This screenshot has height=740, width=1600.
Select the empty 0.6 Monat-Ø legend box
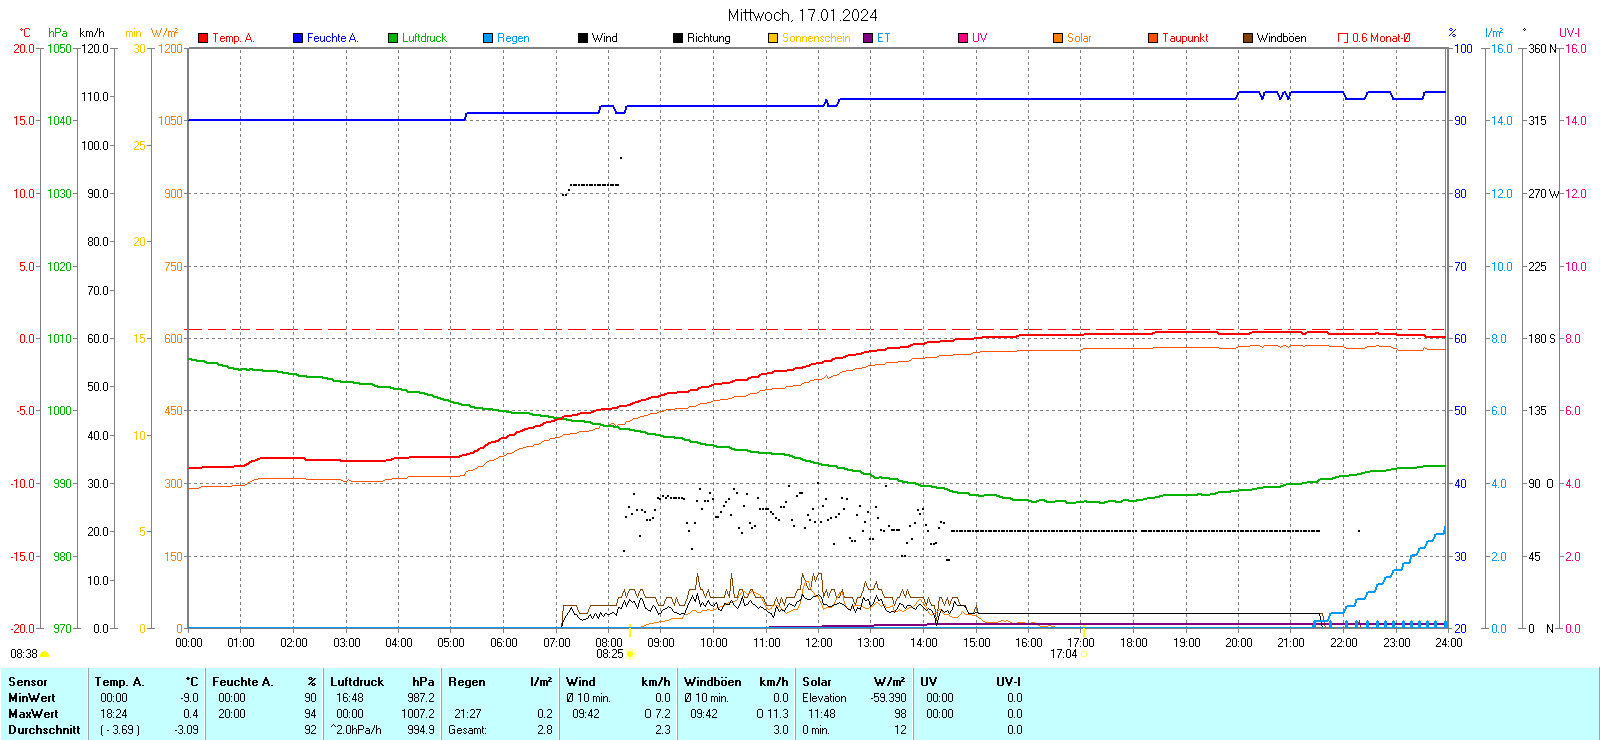point(1343,38)
